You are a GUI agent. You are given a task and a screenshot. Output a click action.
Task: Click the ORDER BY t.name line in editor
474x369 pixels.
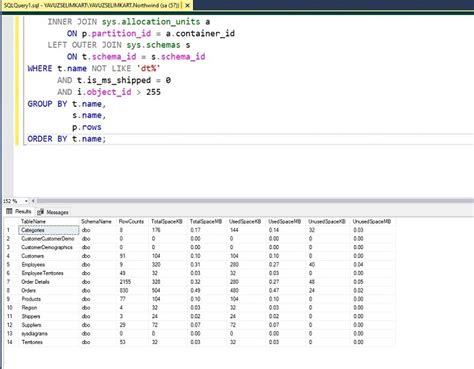pyautogui.click(x=67, y=139)
